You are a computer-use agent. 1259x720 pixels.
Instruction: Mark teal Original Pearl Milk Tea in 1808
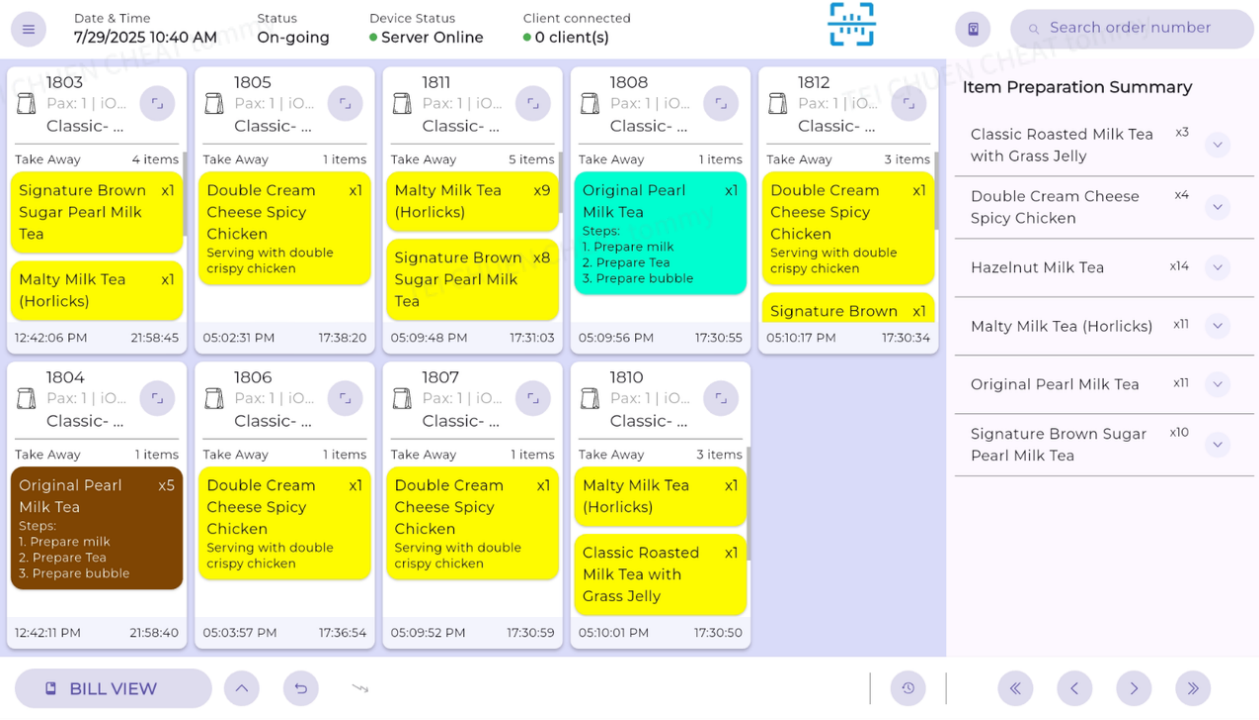660,233
